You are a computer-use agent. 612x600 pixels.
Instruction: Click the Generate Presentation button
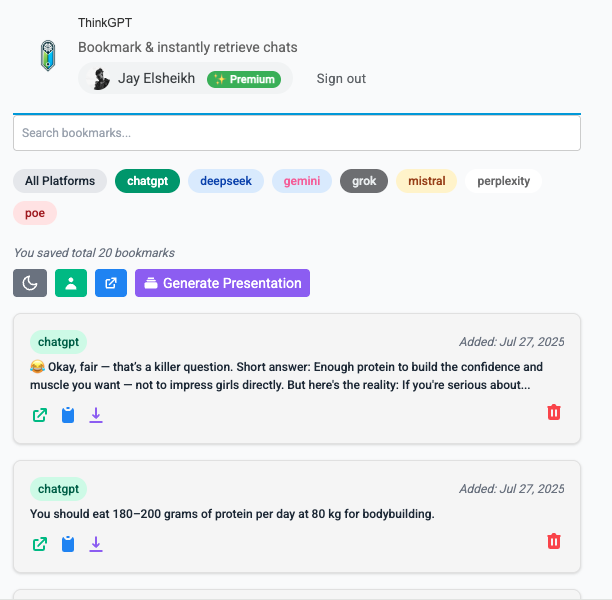click(x=222, y=283)
